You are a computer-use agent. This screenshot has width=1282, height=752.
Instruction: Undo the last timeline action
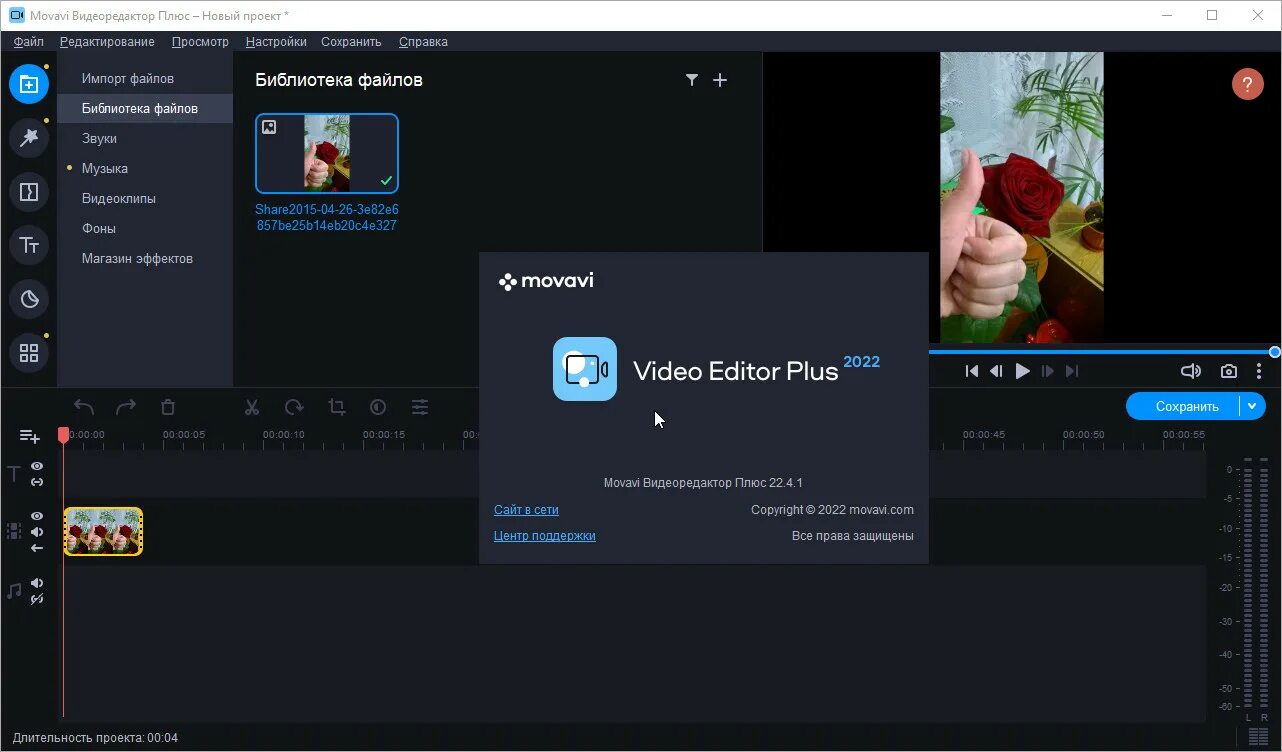point(84,407)
